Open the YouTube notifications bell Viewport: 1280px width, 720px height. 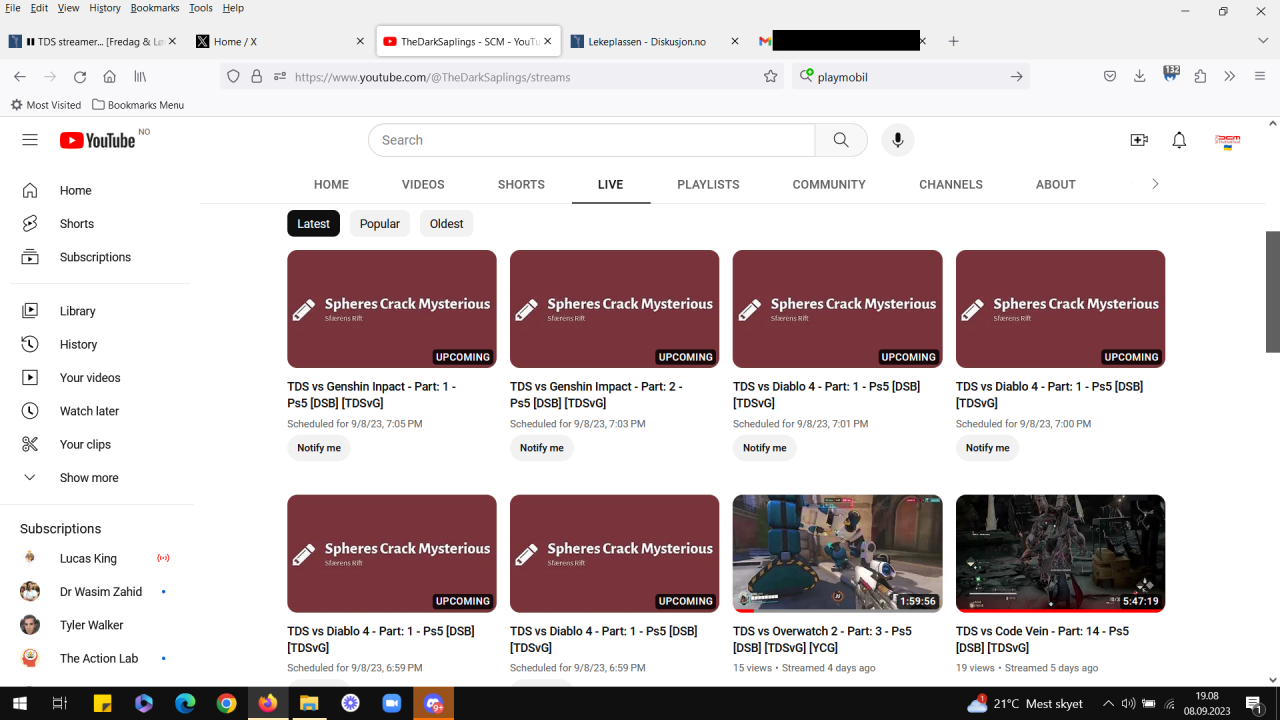(1179, 140)
